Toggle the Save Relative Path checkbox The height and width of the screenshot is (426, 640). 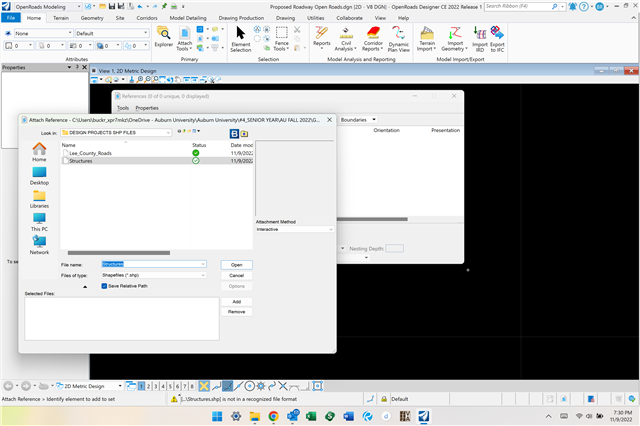105,286
